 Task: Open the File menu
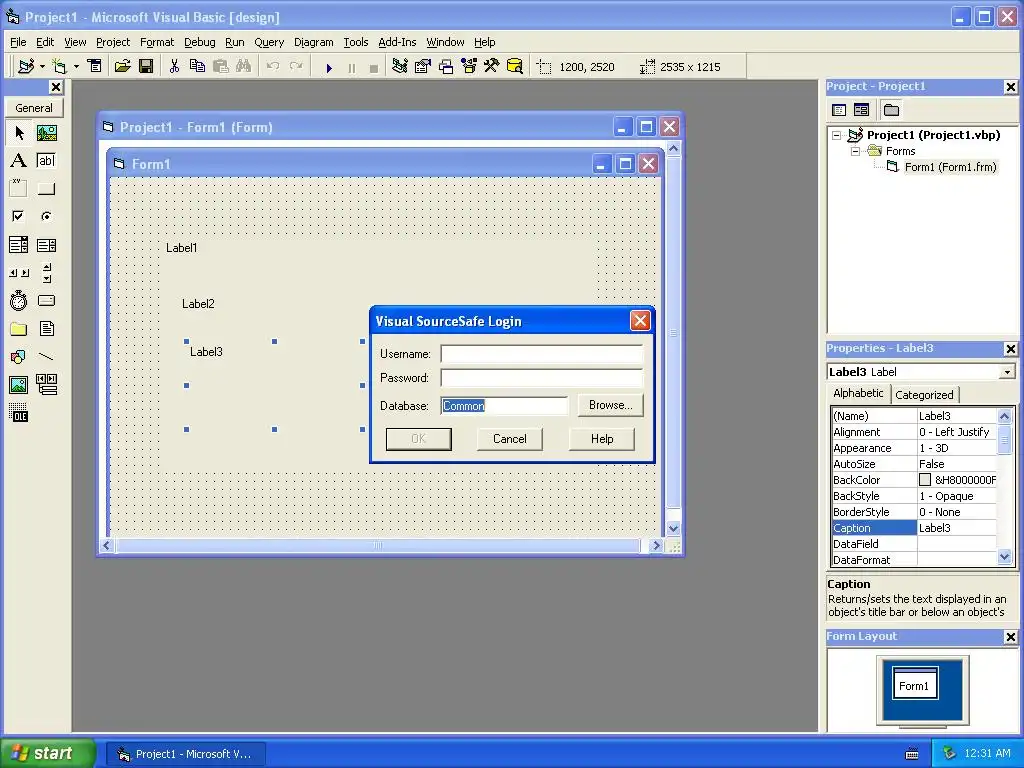[18, 42]
